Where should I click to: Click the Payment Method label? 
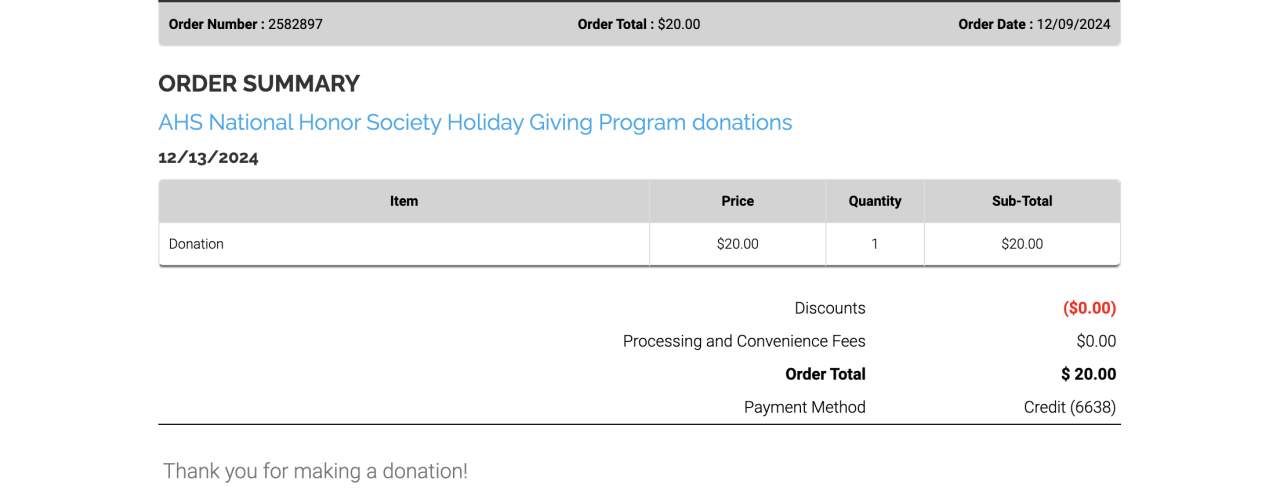(x=805, y=407)
